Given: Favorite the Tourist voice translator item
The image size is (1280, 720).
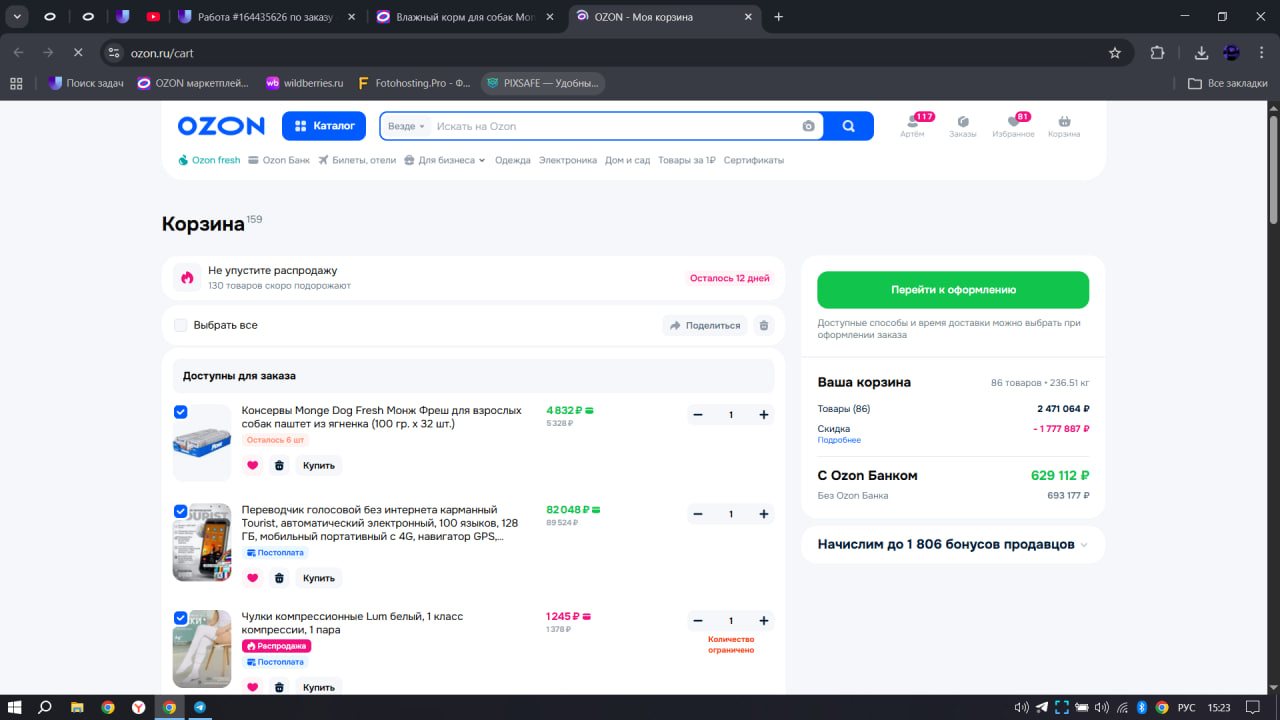Looking at the screenshot, I should pos(252,578).
